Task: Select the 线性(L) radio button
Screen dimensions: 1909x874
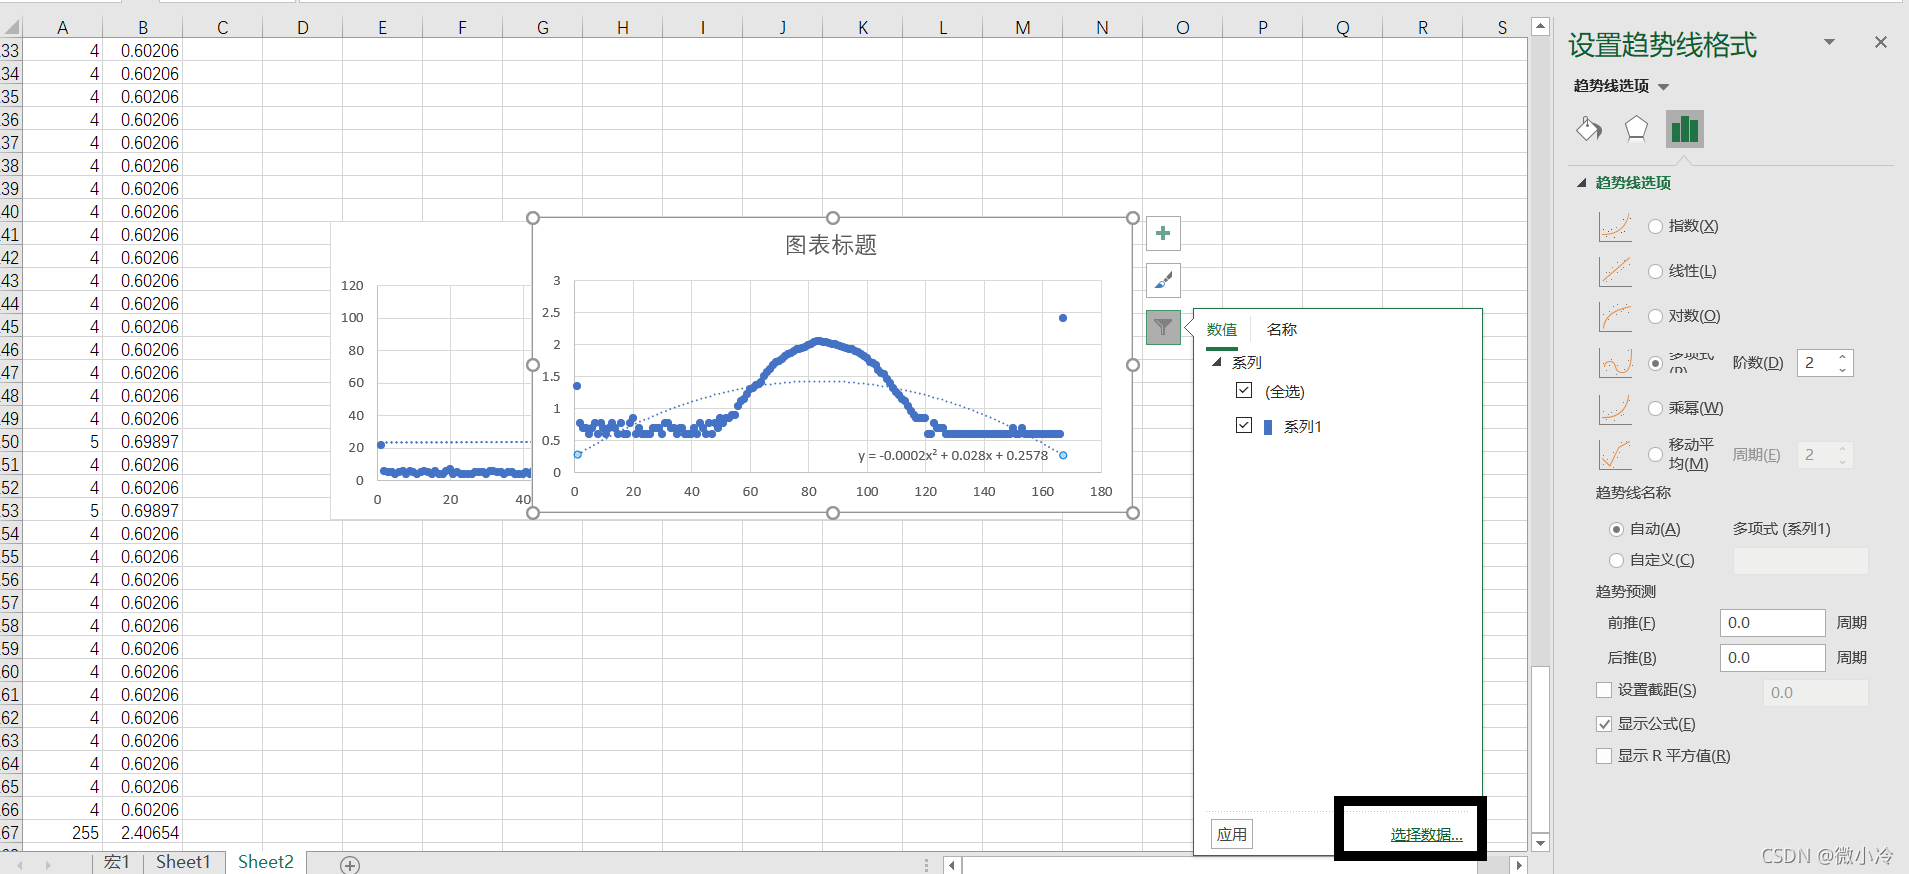Action: pos(1655,272)
